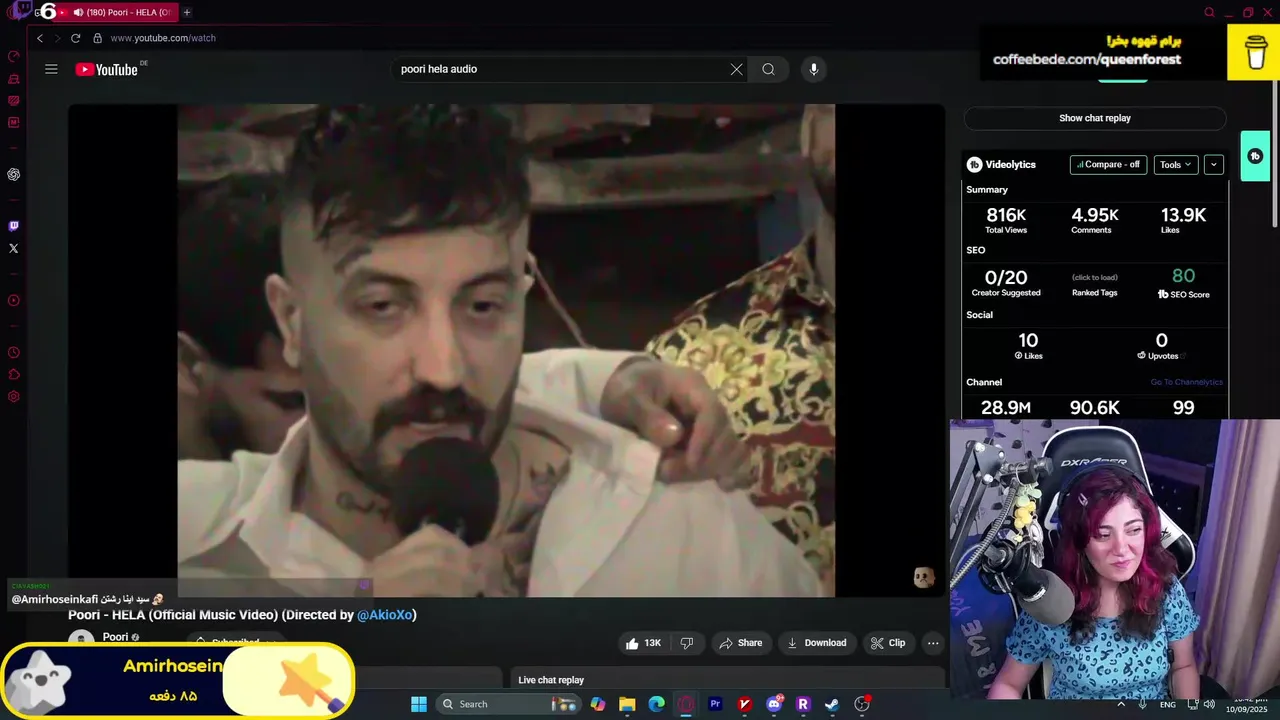Open the GX speed limiter sidebar icon
Screen dimensions: 1280x720
tap(13, 56)
